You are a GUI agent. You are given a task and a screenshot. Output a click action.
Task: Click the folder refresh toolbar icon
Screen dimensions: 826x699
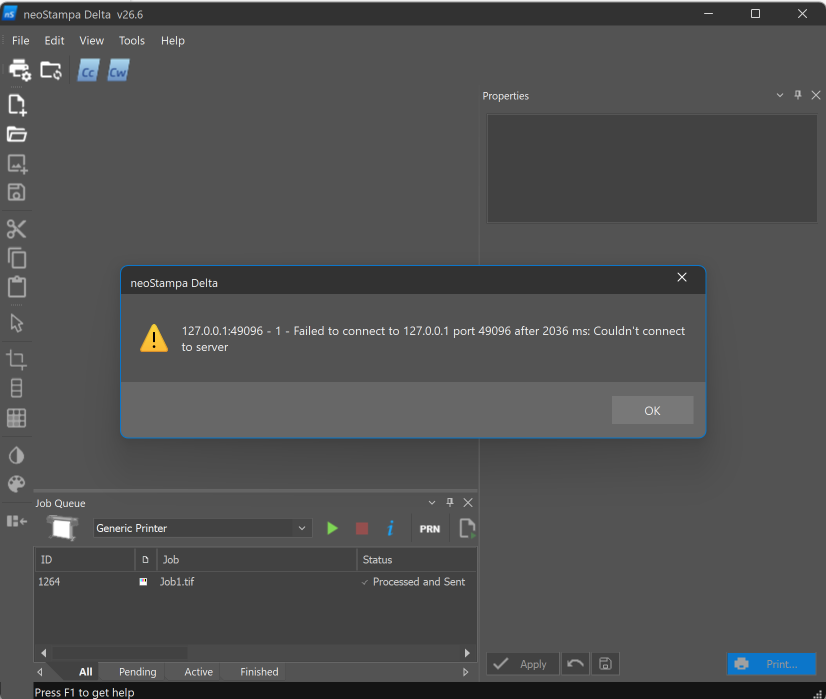(51, 70)
